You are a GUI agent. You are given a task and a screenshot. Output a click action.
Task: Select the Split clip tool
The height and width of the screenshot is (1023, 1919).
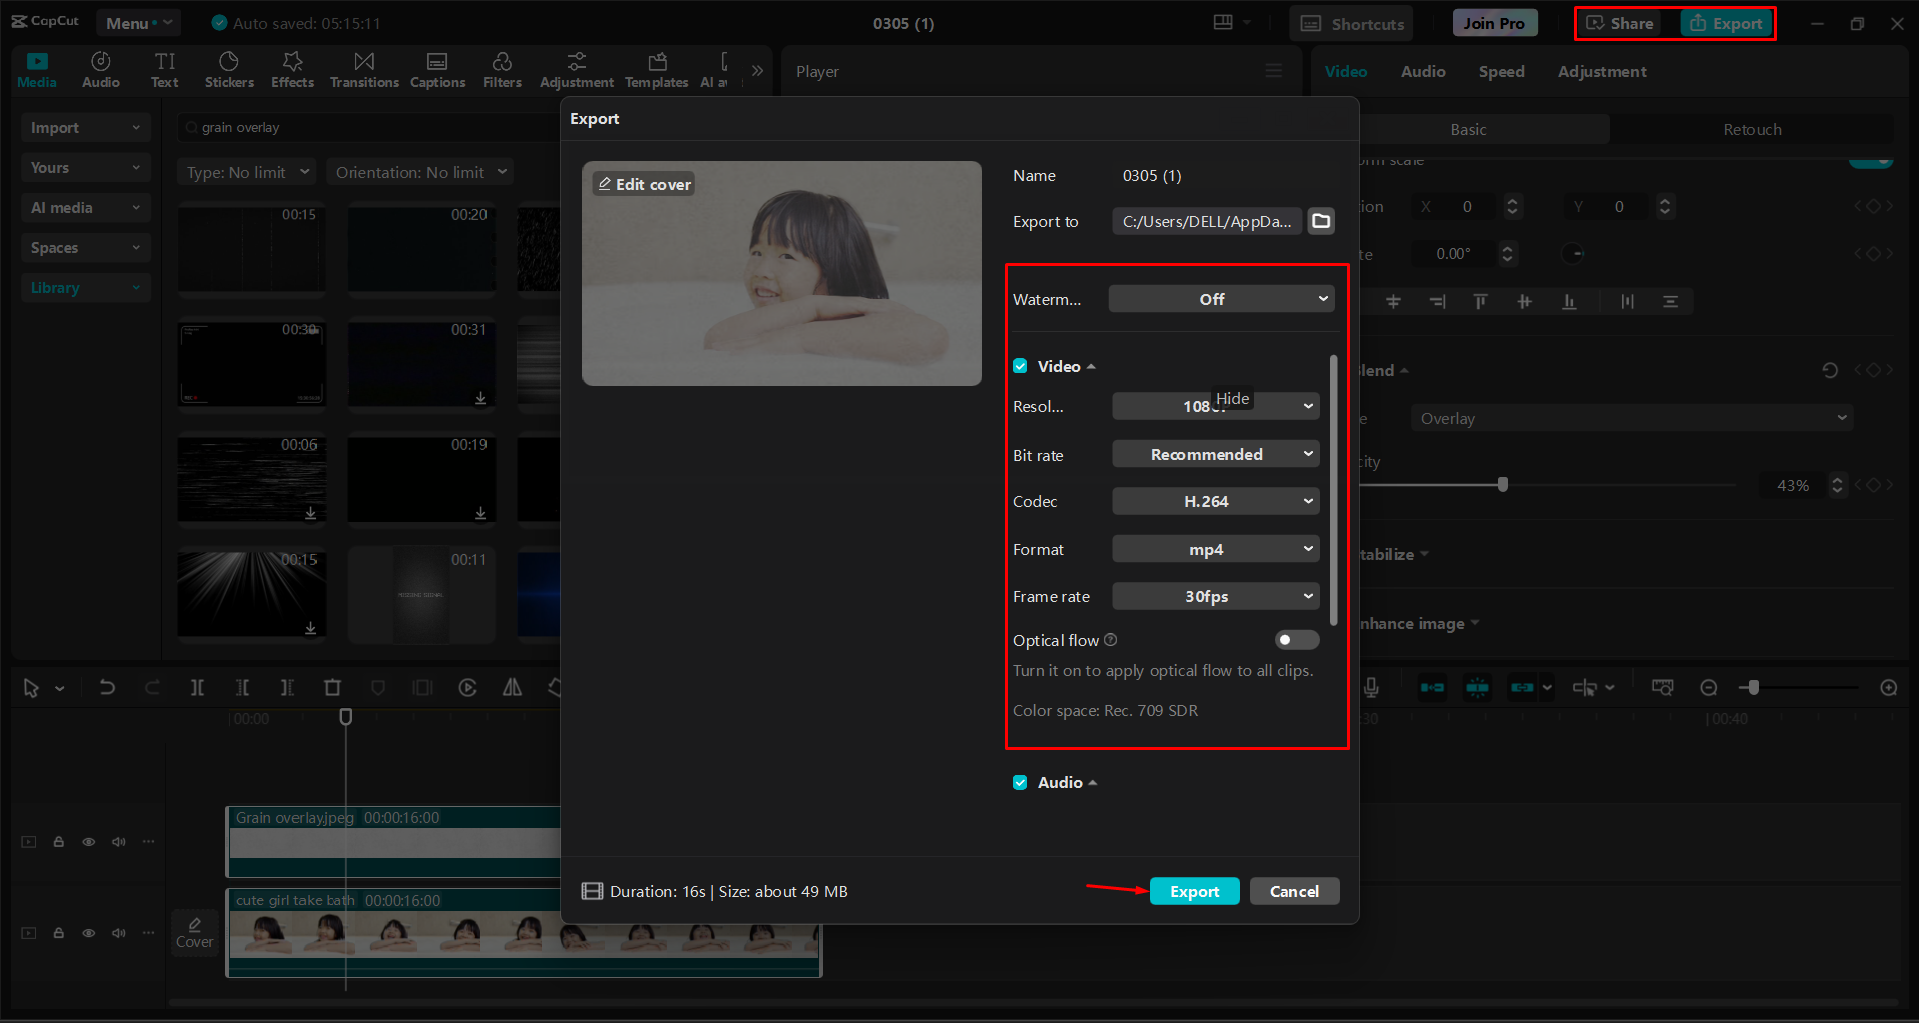pos(197,687)
